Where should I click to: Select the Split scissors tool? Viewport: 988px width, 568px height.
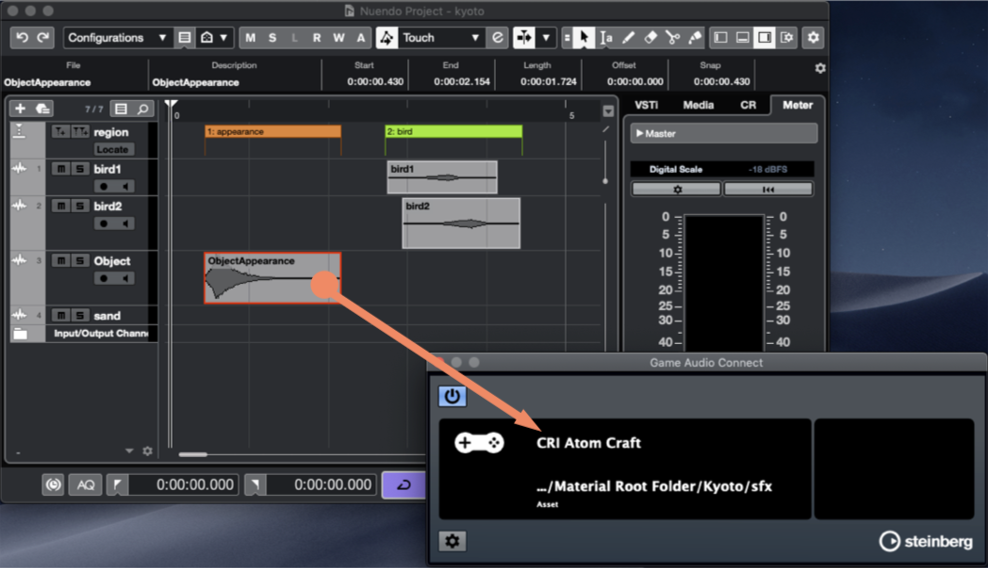tap(672, 38)
